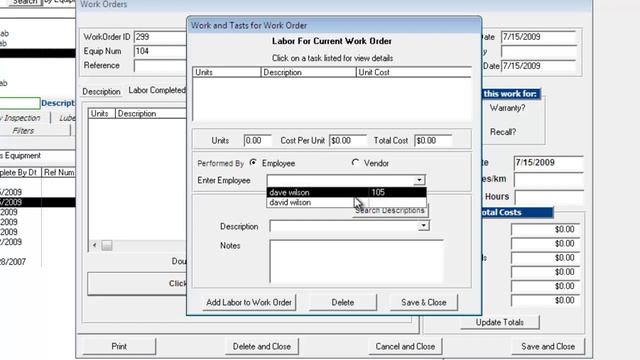Click the Recall? label

tap(503, 132)
